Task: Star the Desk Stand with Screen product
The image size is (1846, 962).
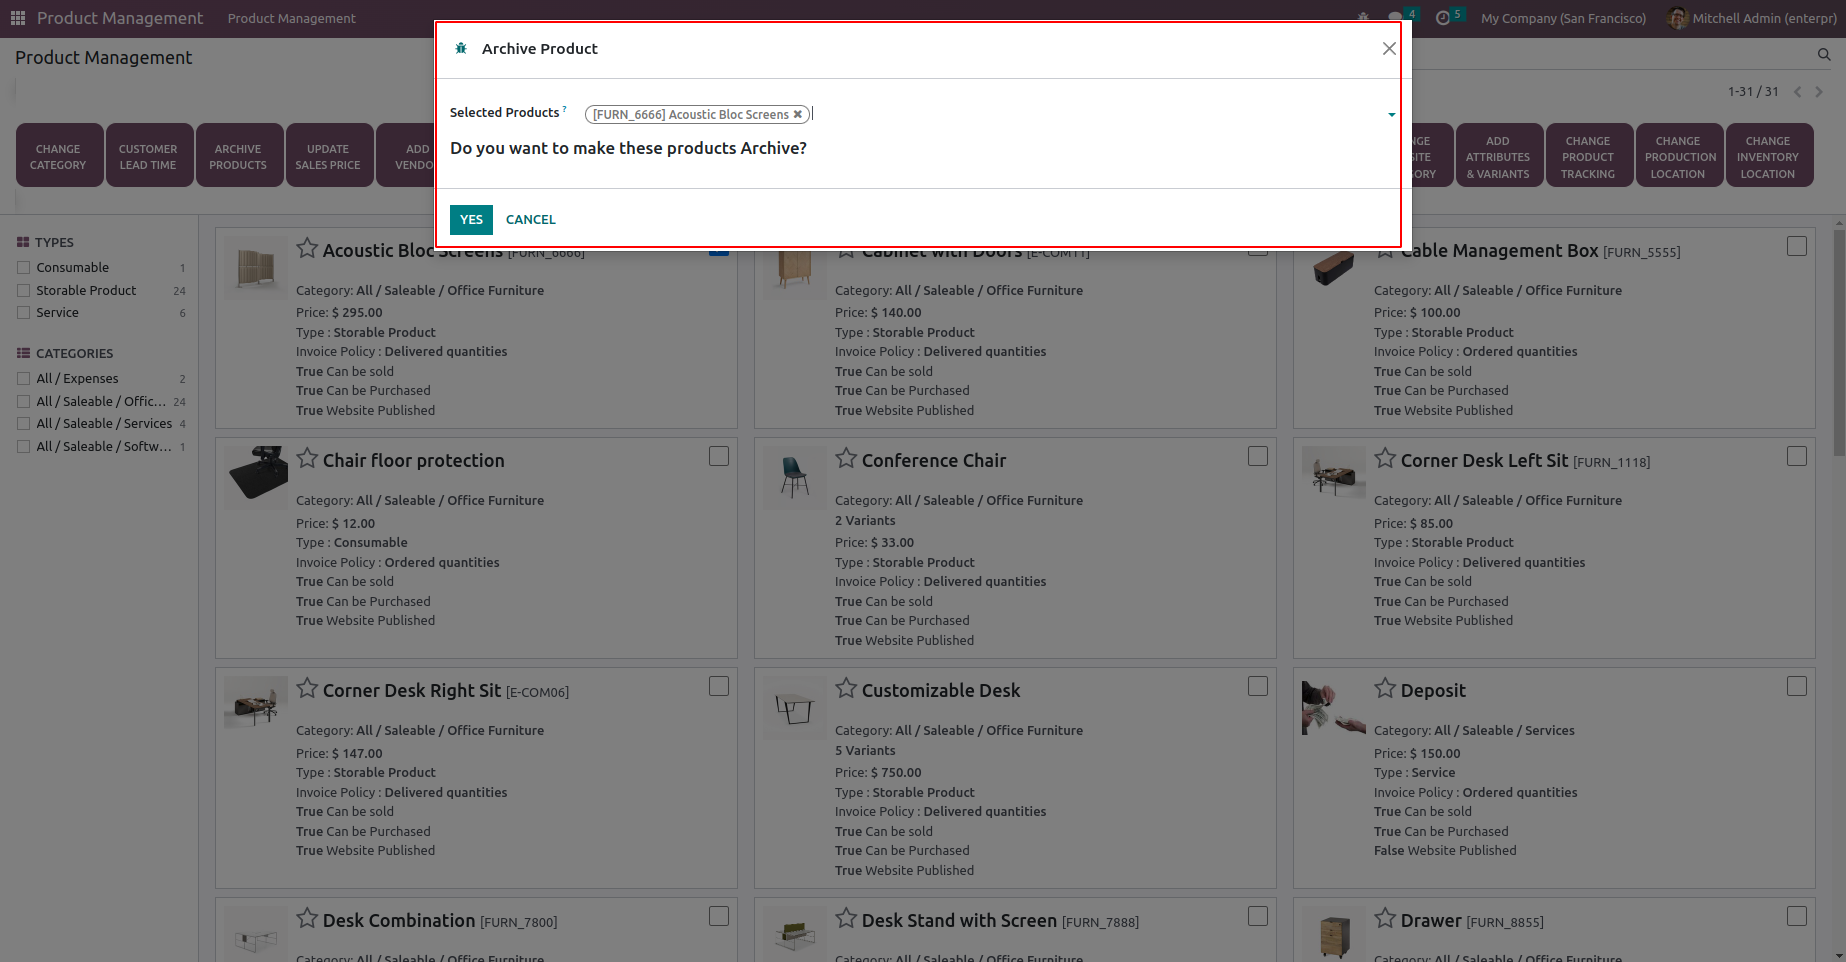Action: [846, 919]
